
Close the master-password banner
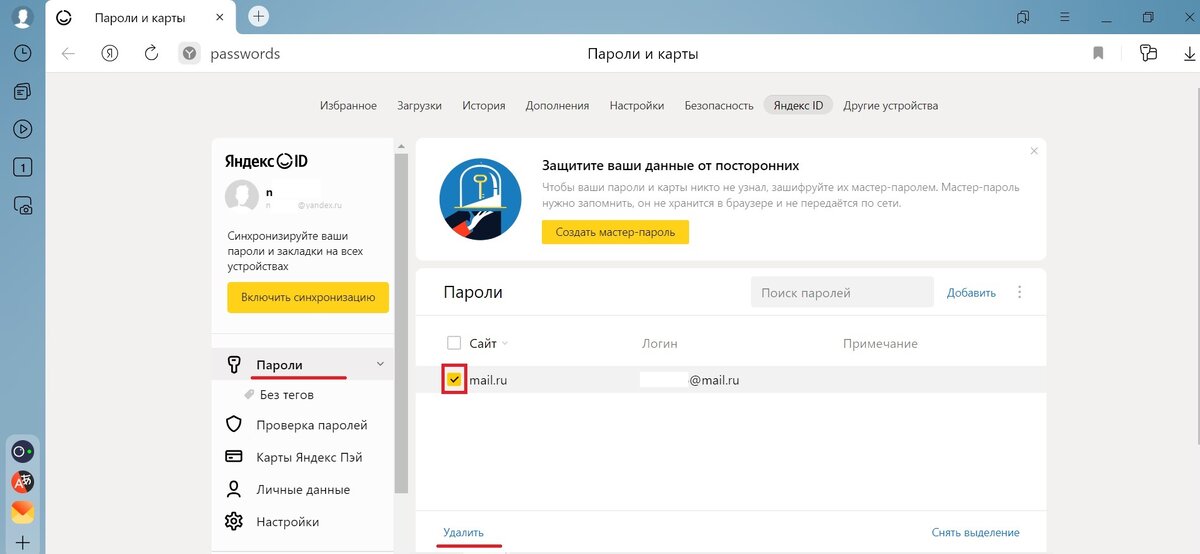tap(1034, 151)
